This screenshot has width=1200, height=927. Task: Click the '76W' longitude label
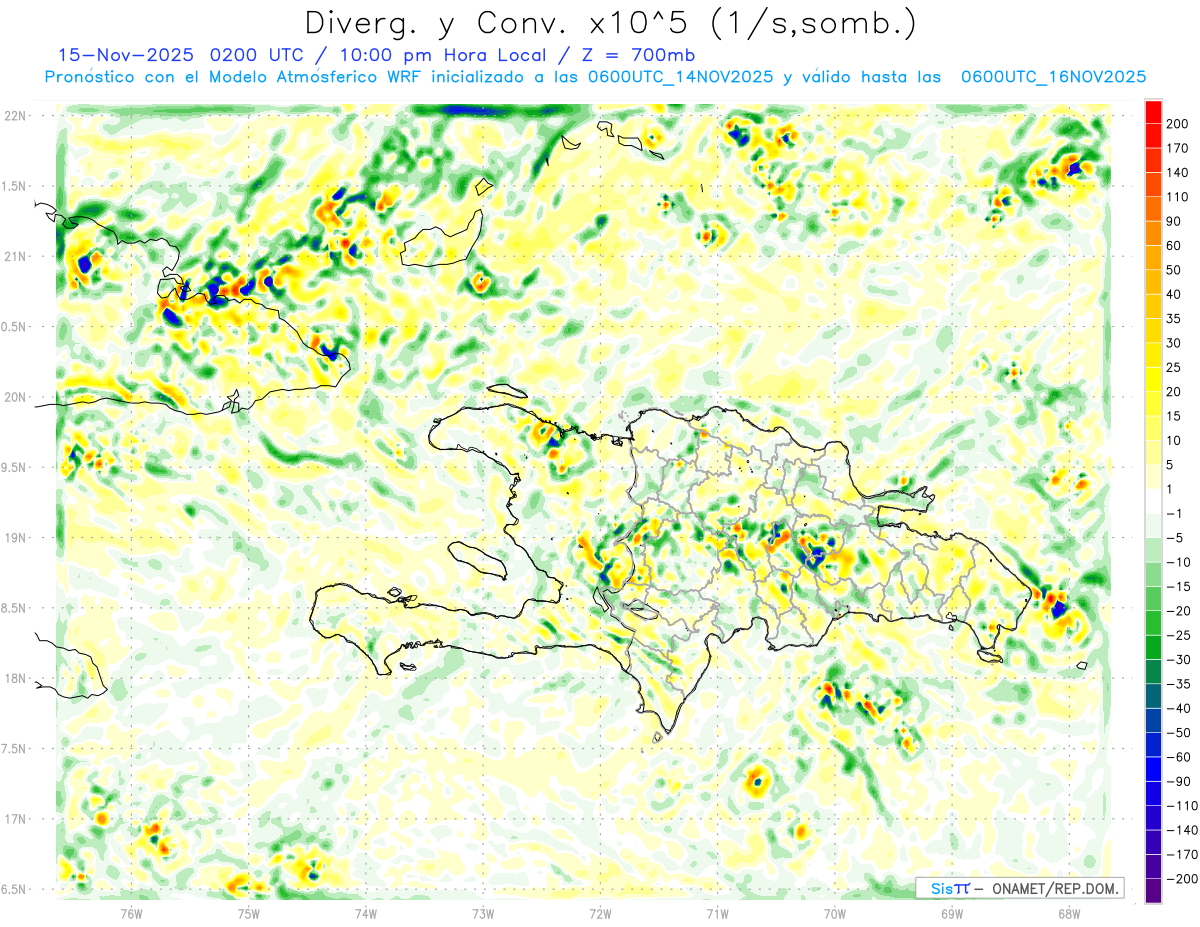pos(131,913)
